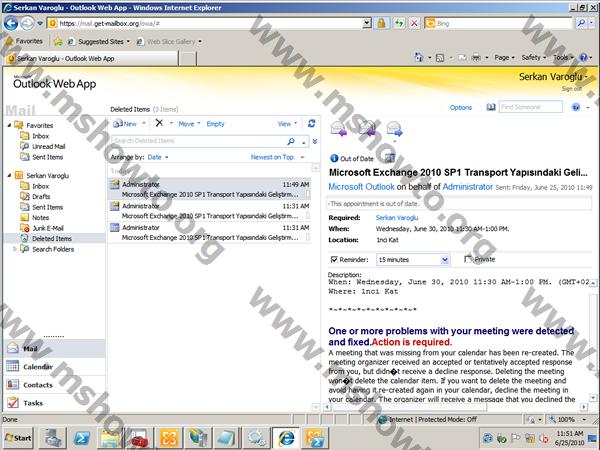Click the Reply icon in reading pane
The height and width of the screenshot is (450, 600).
click(x=339, y=129)
